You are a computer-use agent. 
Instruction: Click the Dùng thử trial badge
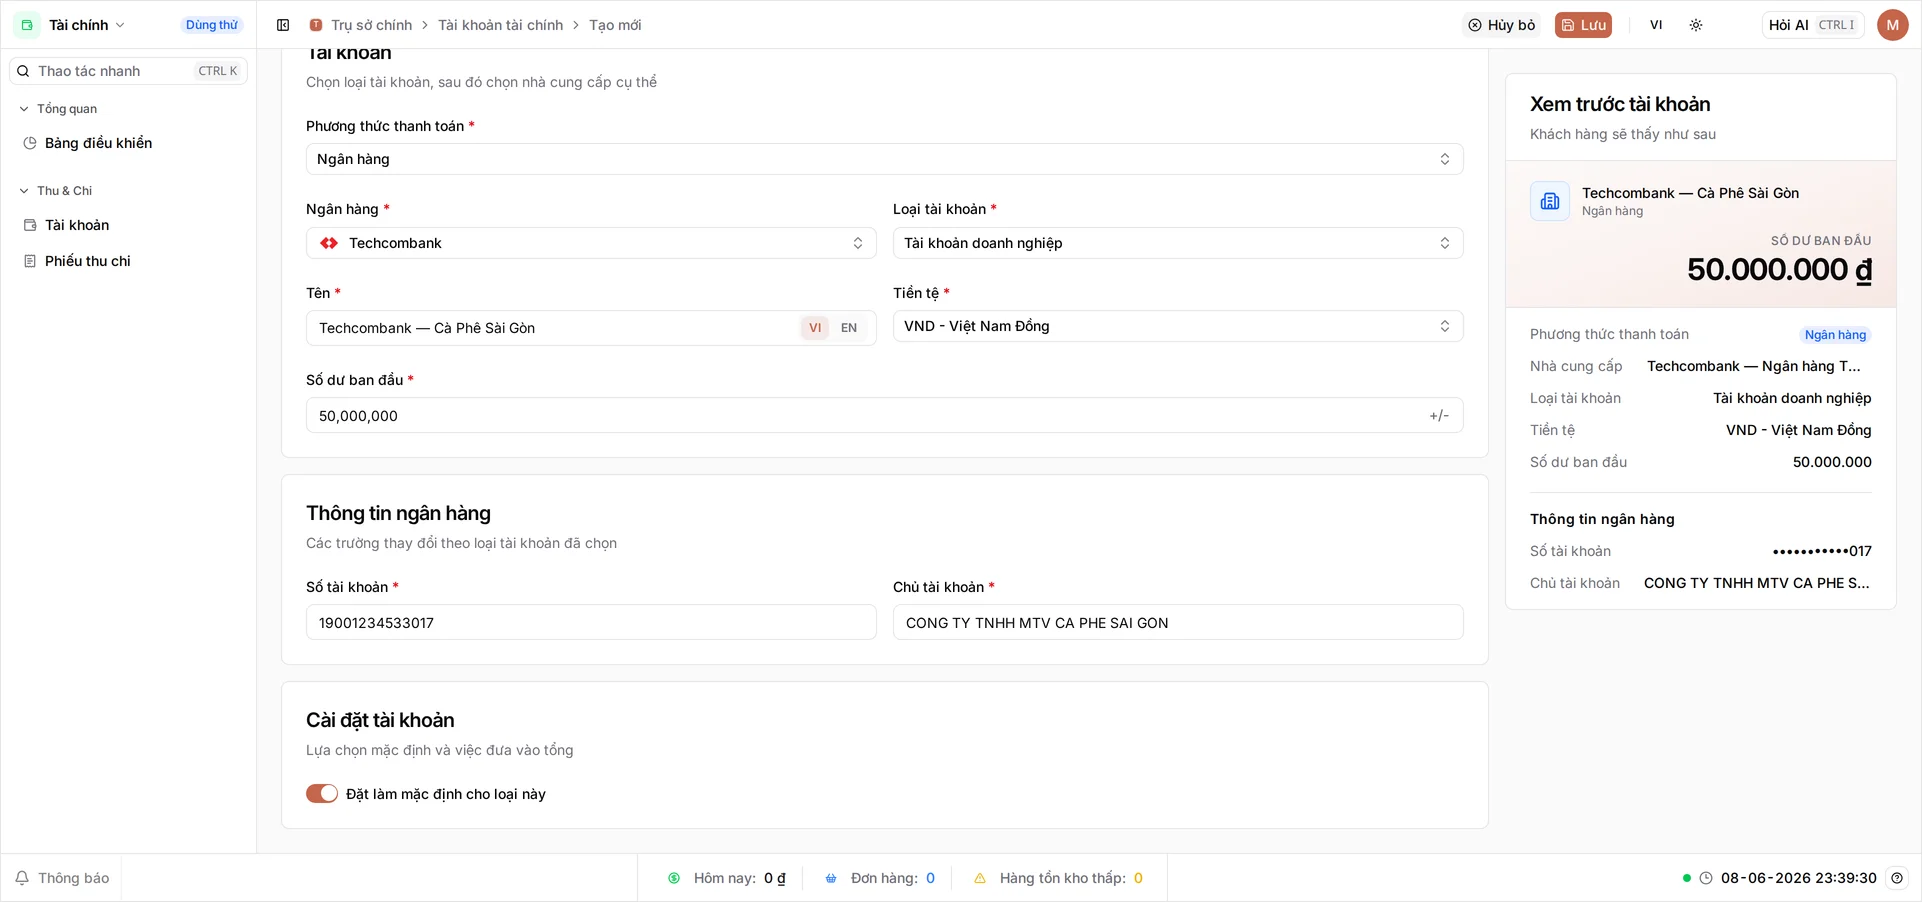[212, 25]
